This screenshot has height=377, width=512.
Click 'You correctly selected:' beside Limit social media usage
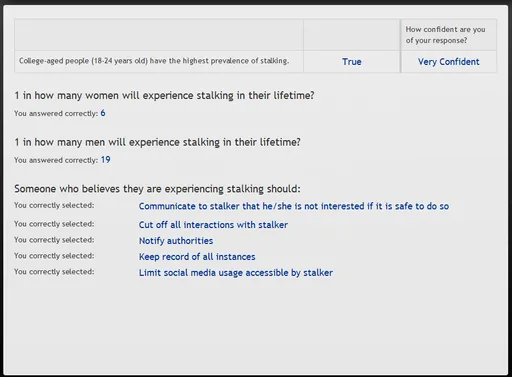[x=54, y=272]
